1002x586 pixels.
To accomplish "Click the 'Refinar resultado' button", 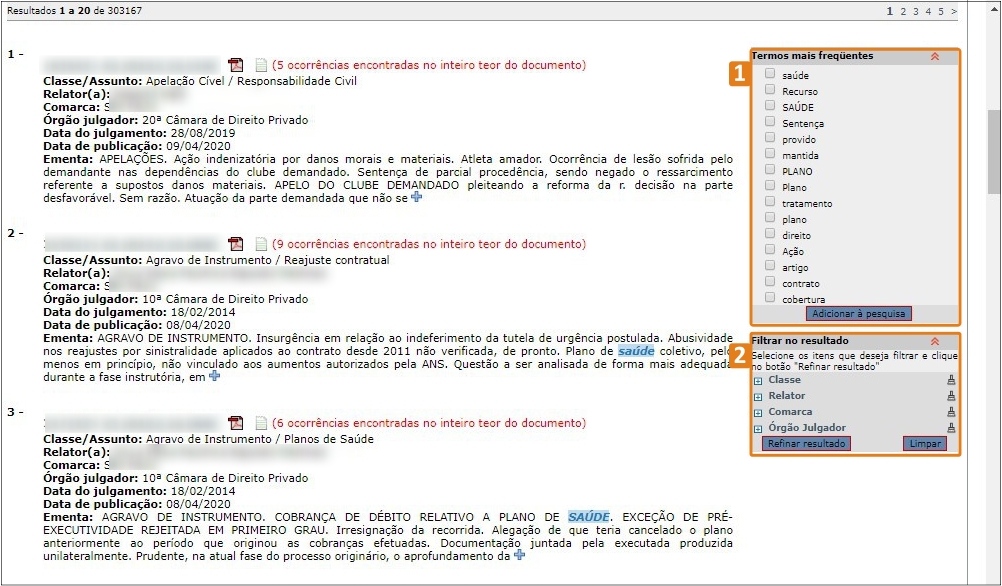I will [x=806, y=443].
